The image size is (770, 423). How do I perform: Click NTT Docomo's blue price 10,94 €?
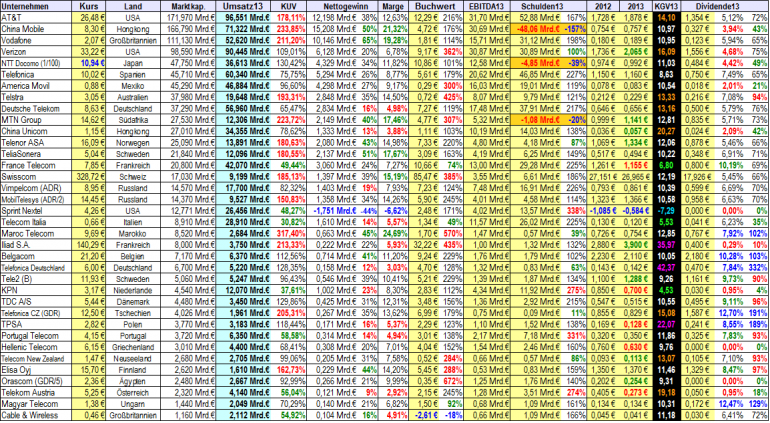click(89, 63)
